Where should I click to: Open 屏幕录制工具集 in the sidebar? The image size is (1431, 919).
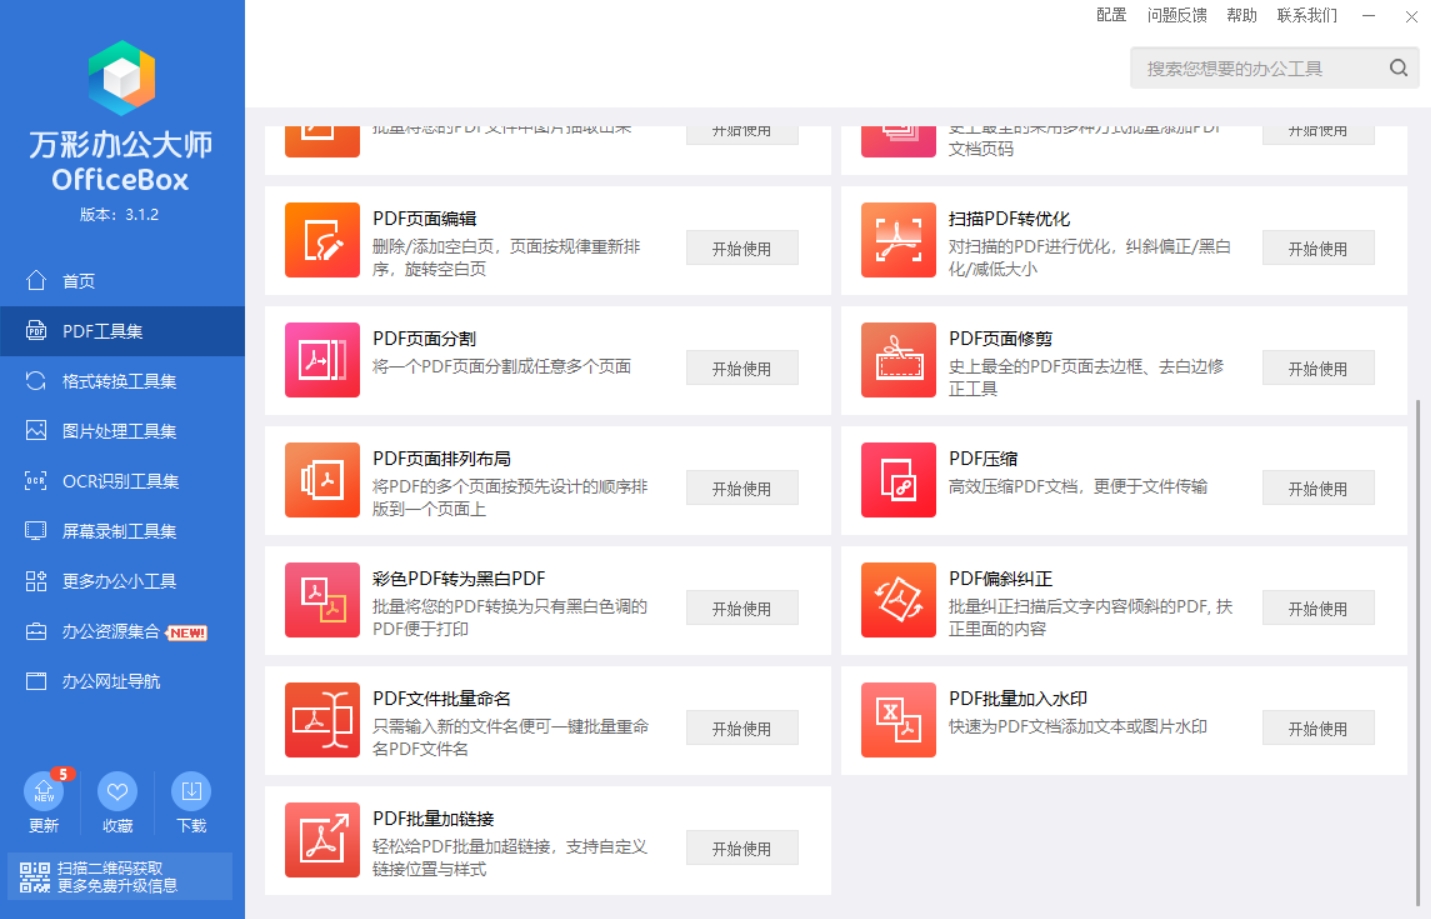pos(122,531)
